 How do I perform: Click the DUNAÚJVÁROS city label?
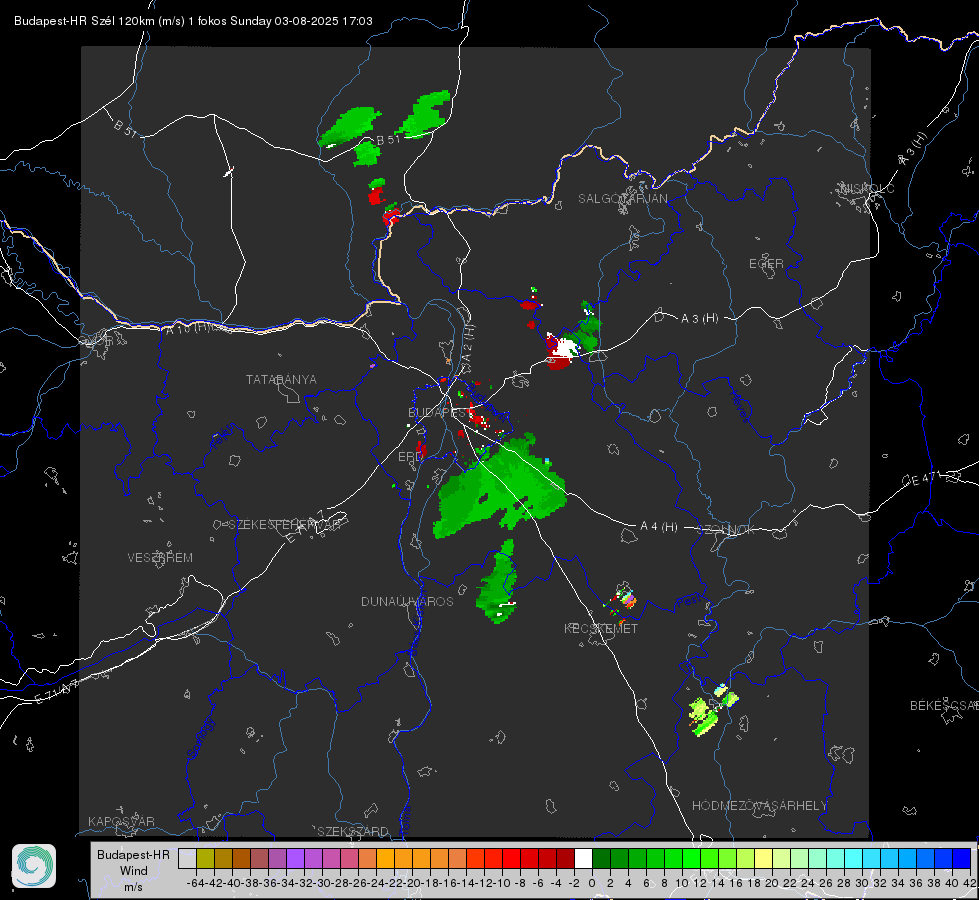pos(407,601)
